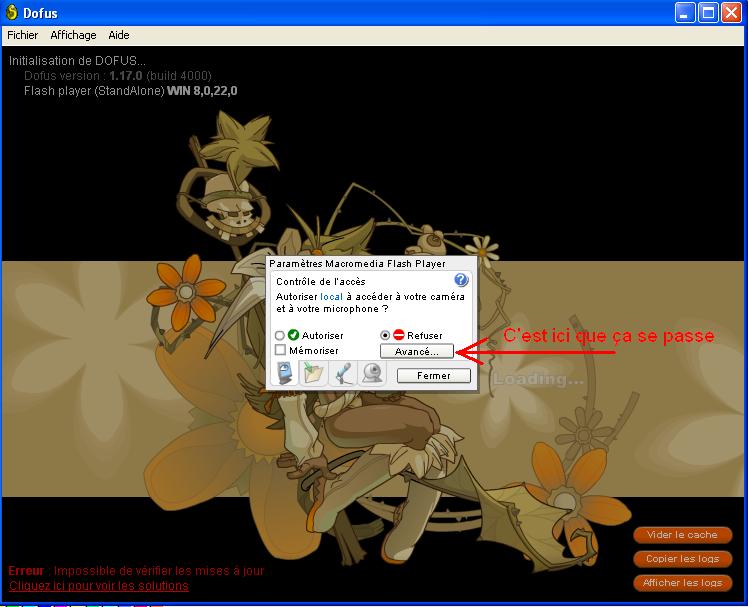Open the local storage folder tab icon
This screenshot has height=607, width=748.
[x=313, y=373]
